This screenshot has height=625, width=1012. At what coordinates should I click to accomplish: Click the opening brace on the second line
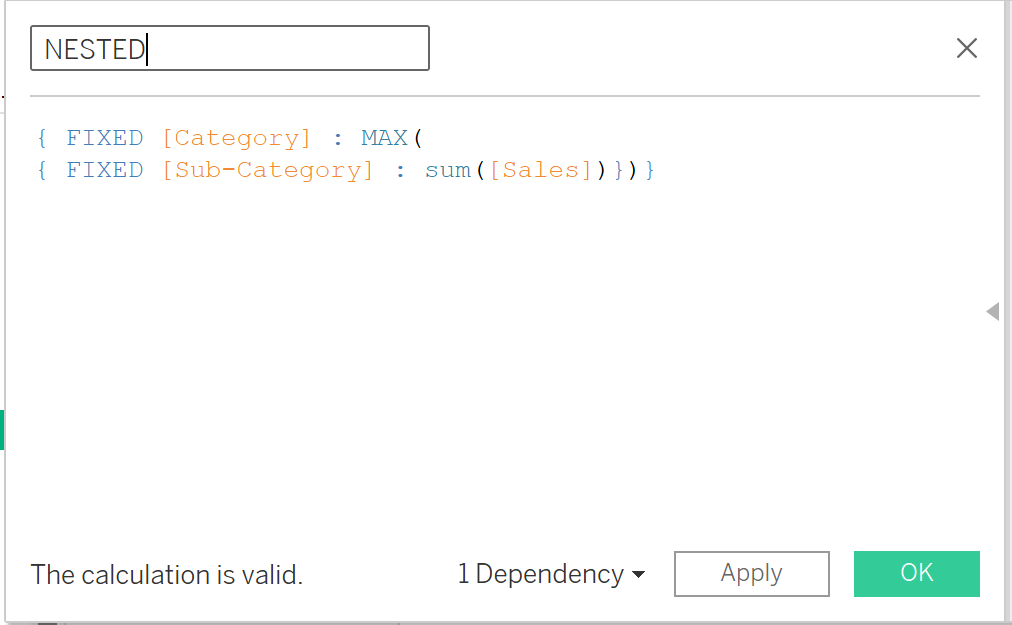click(x=42, y=170)
